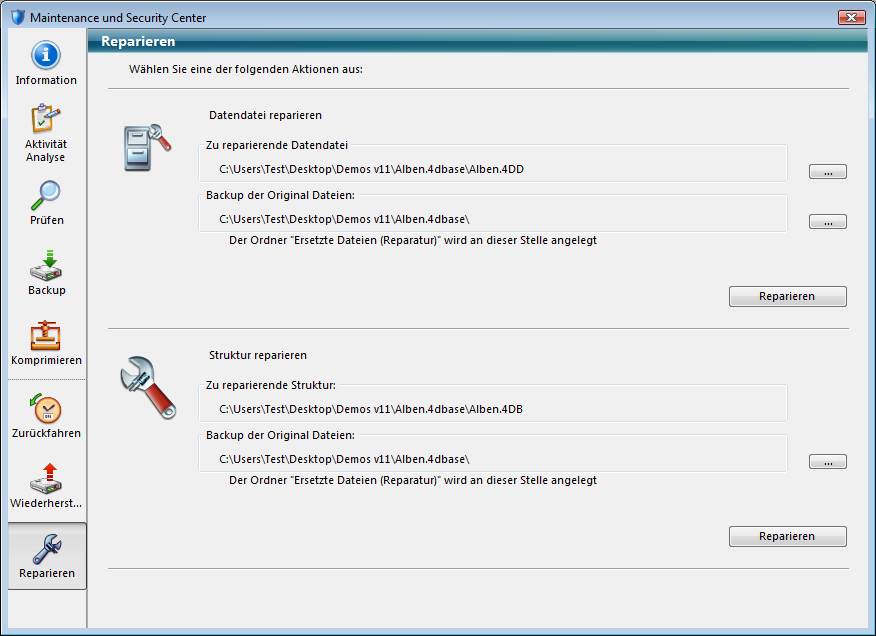Click the Wiederherst... label in sidebar
Image resolution: width=876 pixels, height=636 pixels.
(x=46, y=503)
